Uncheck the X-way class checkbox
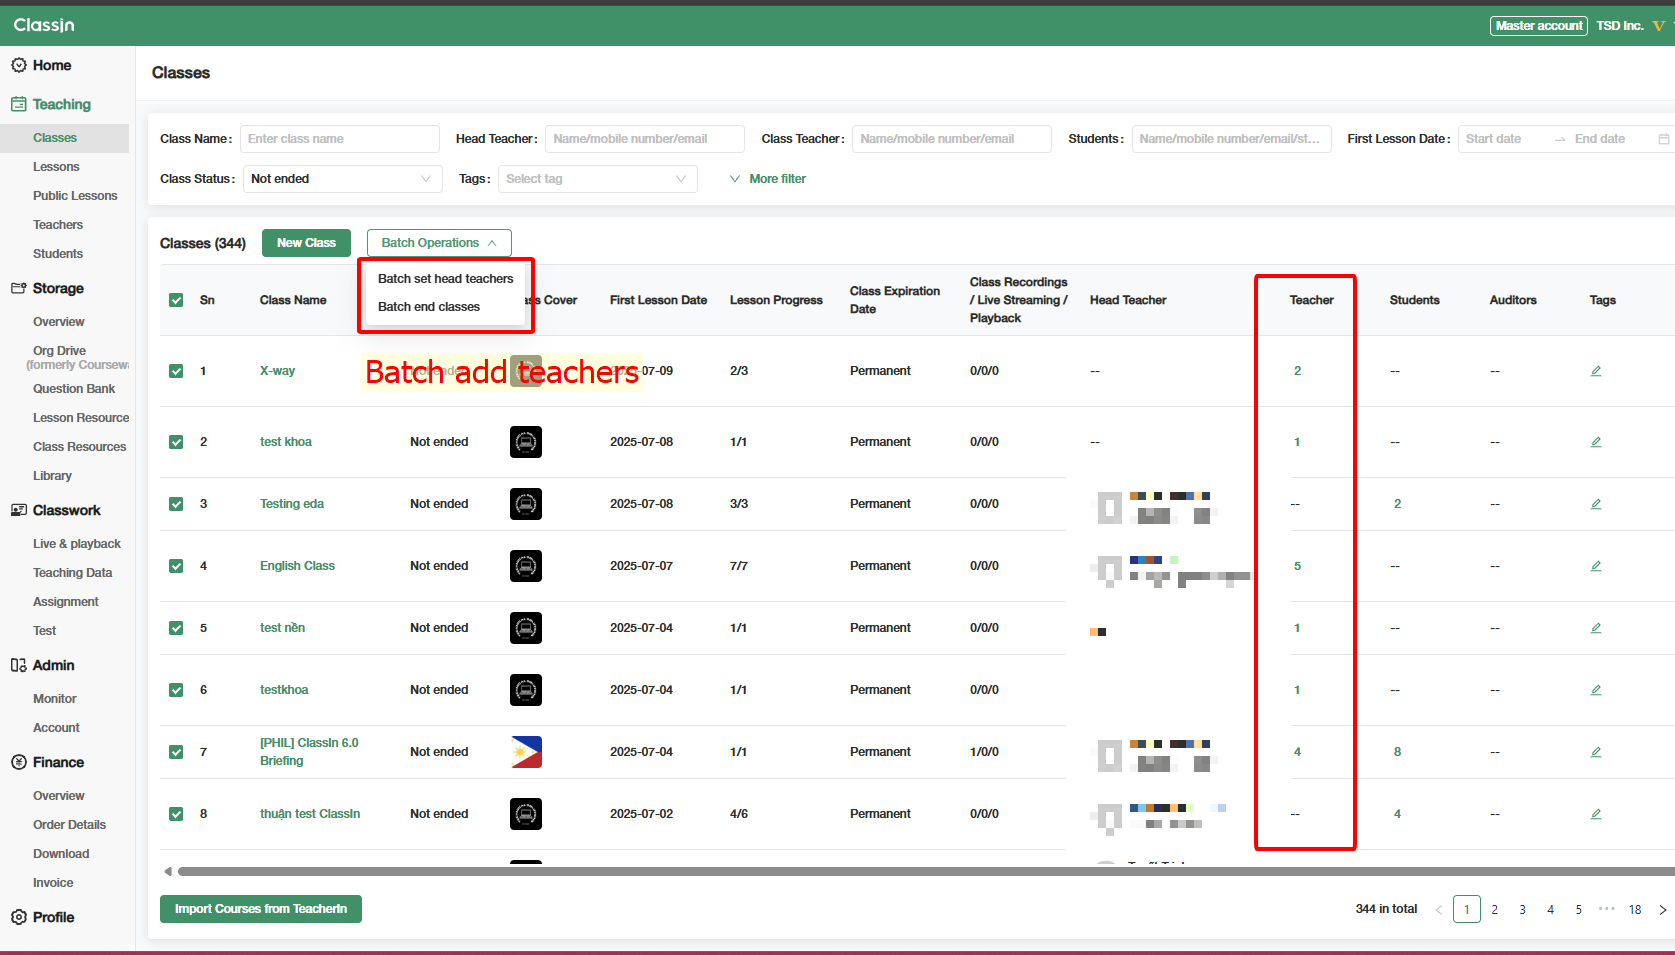Screen dimensions: 1675x955 [x=176, y=371]
